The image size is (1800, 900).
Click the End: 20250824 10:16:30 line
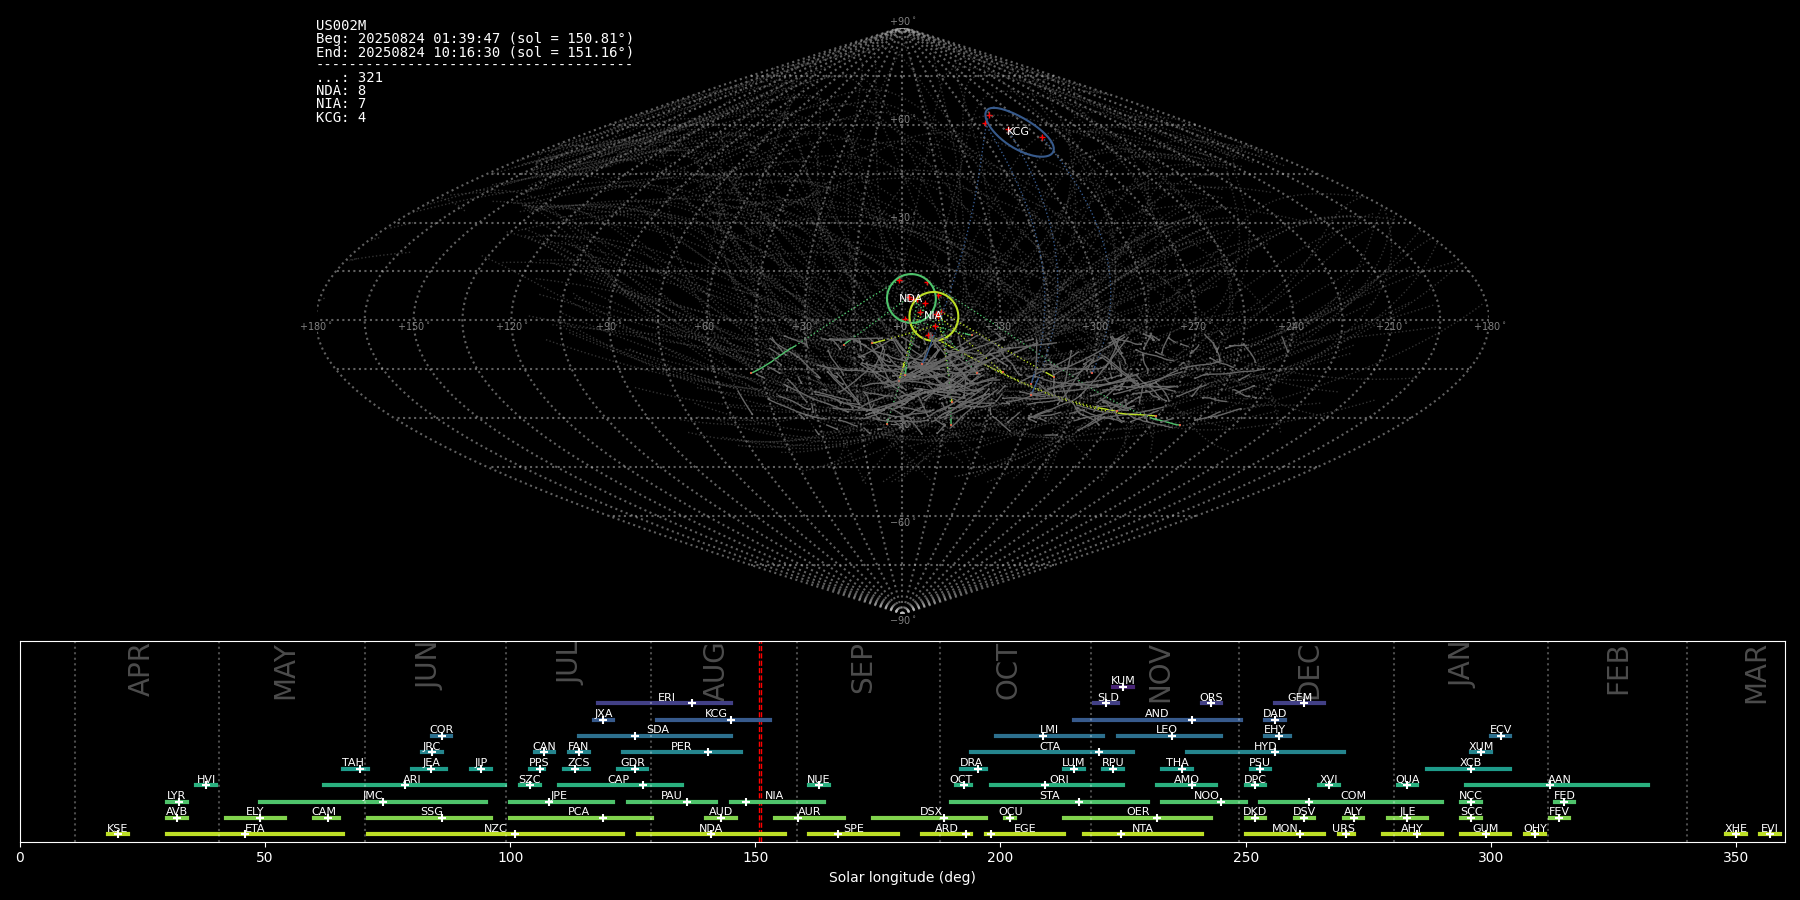474,53
